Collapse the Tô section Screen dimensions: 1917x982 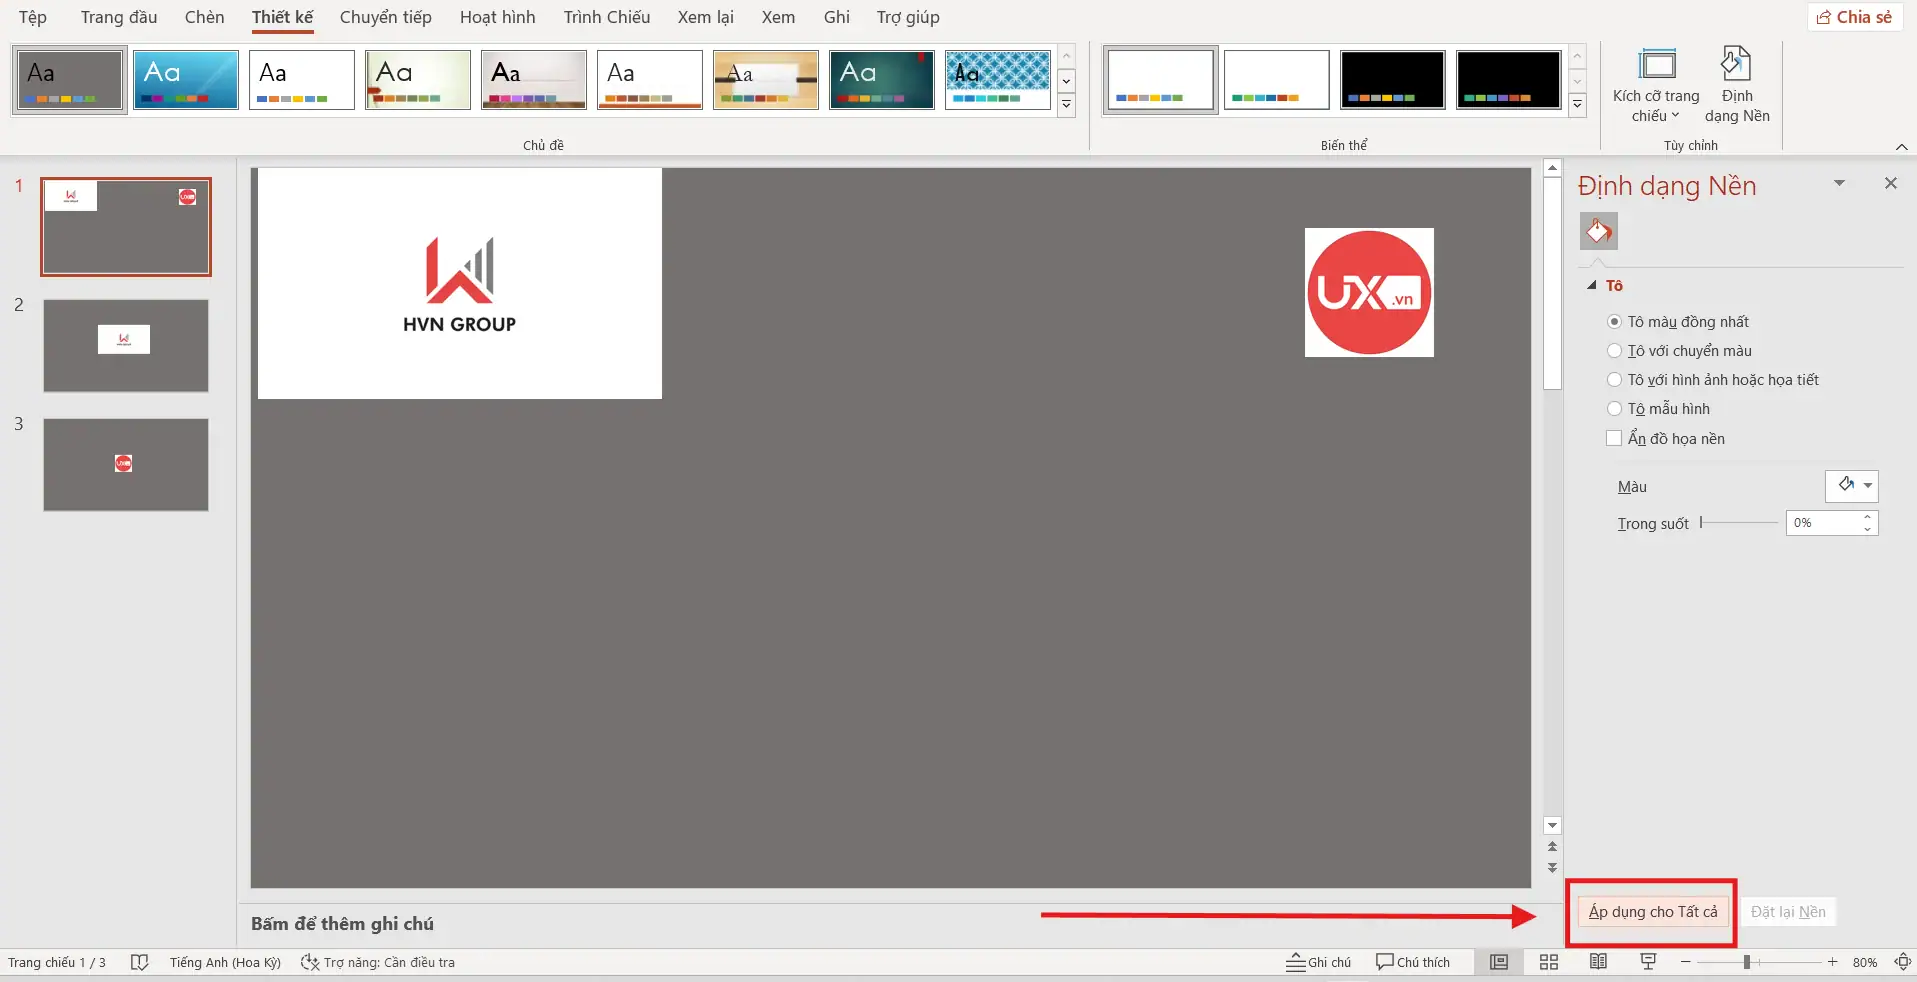click(1592, 286)
